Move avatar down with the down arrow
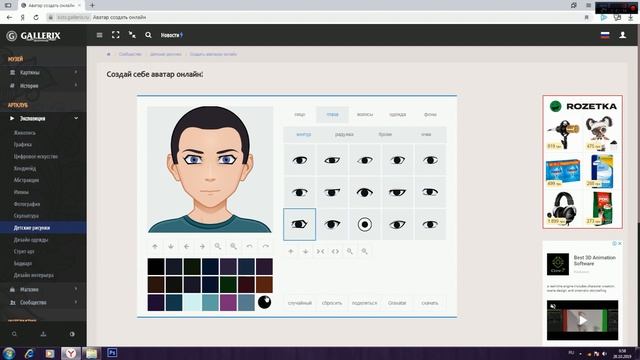Screen dimensions: 640x360 coord(171,247)
